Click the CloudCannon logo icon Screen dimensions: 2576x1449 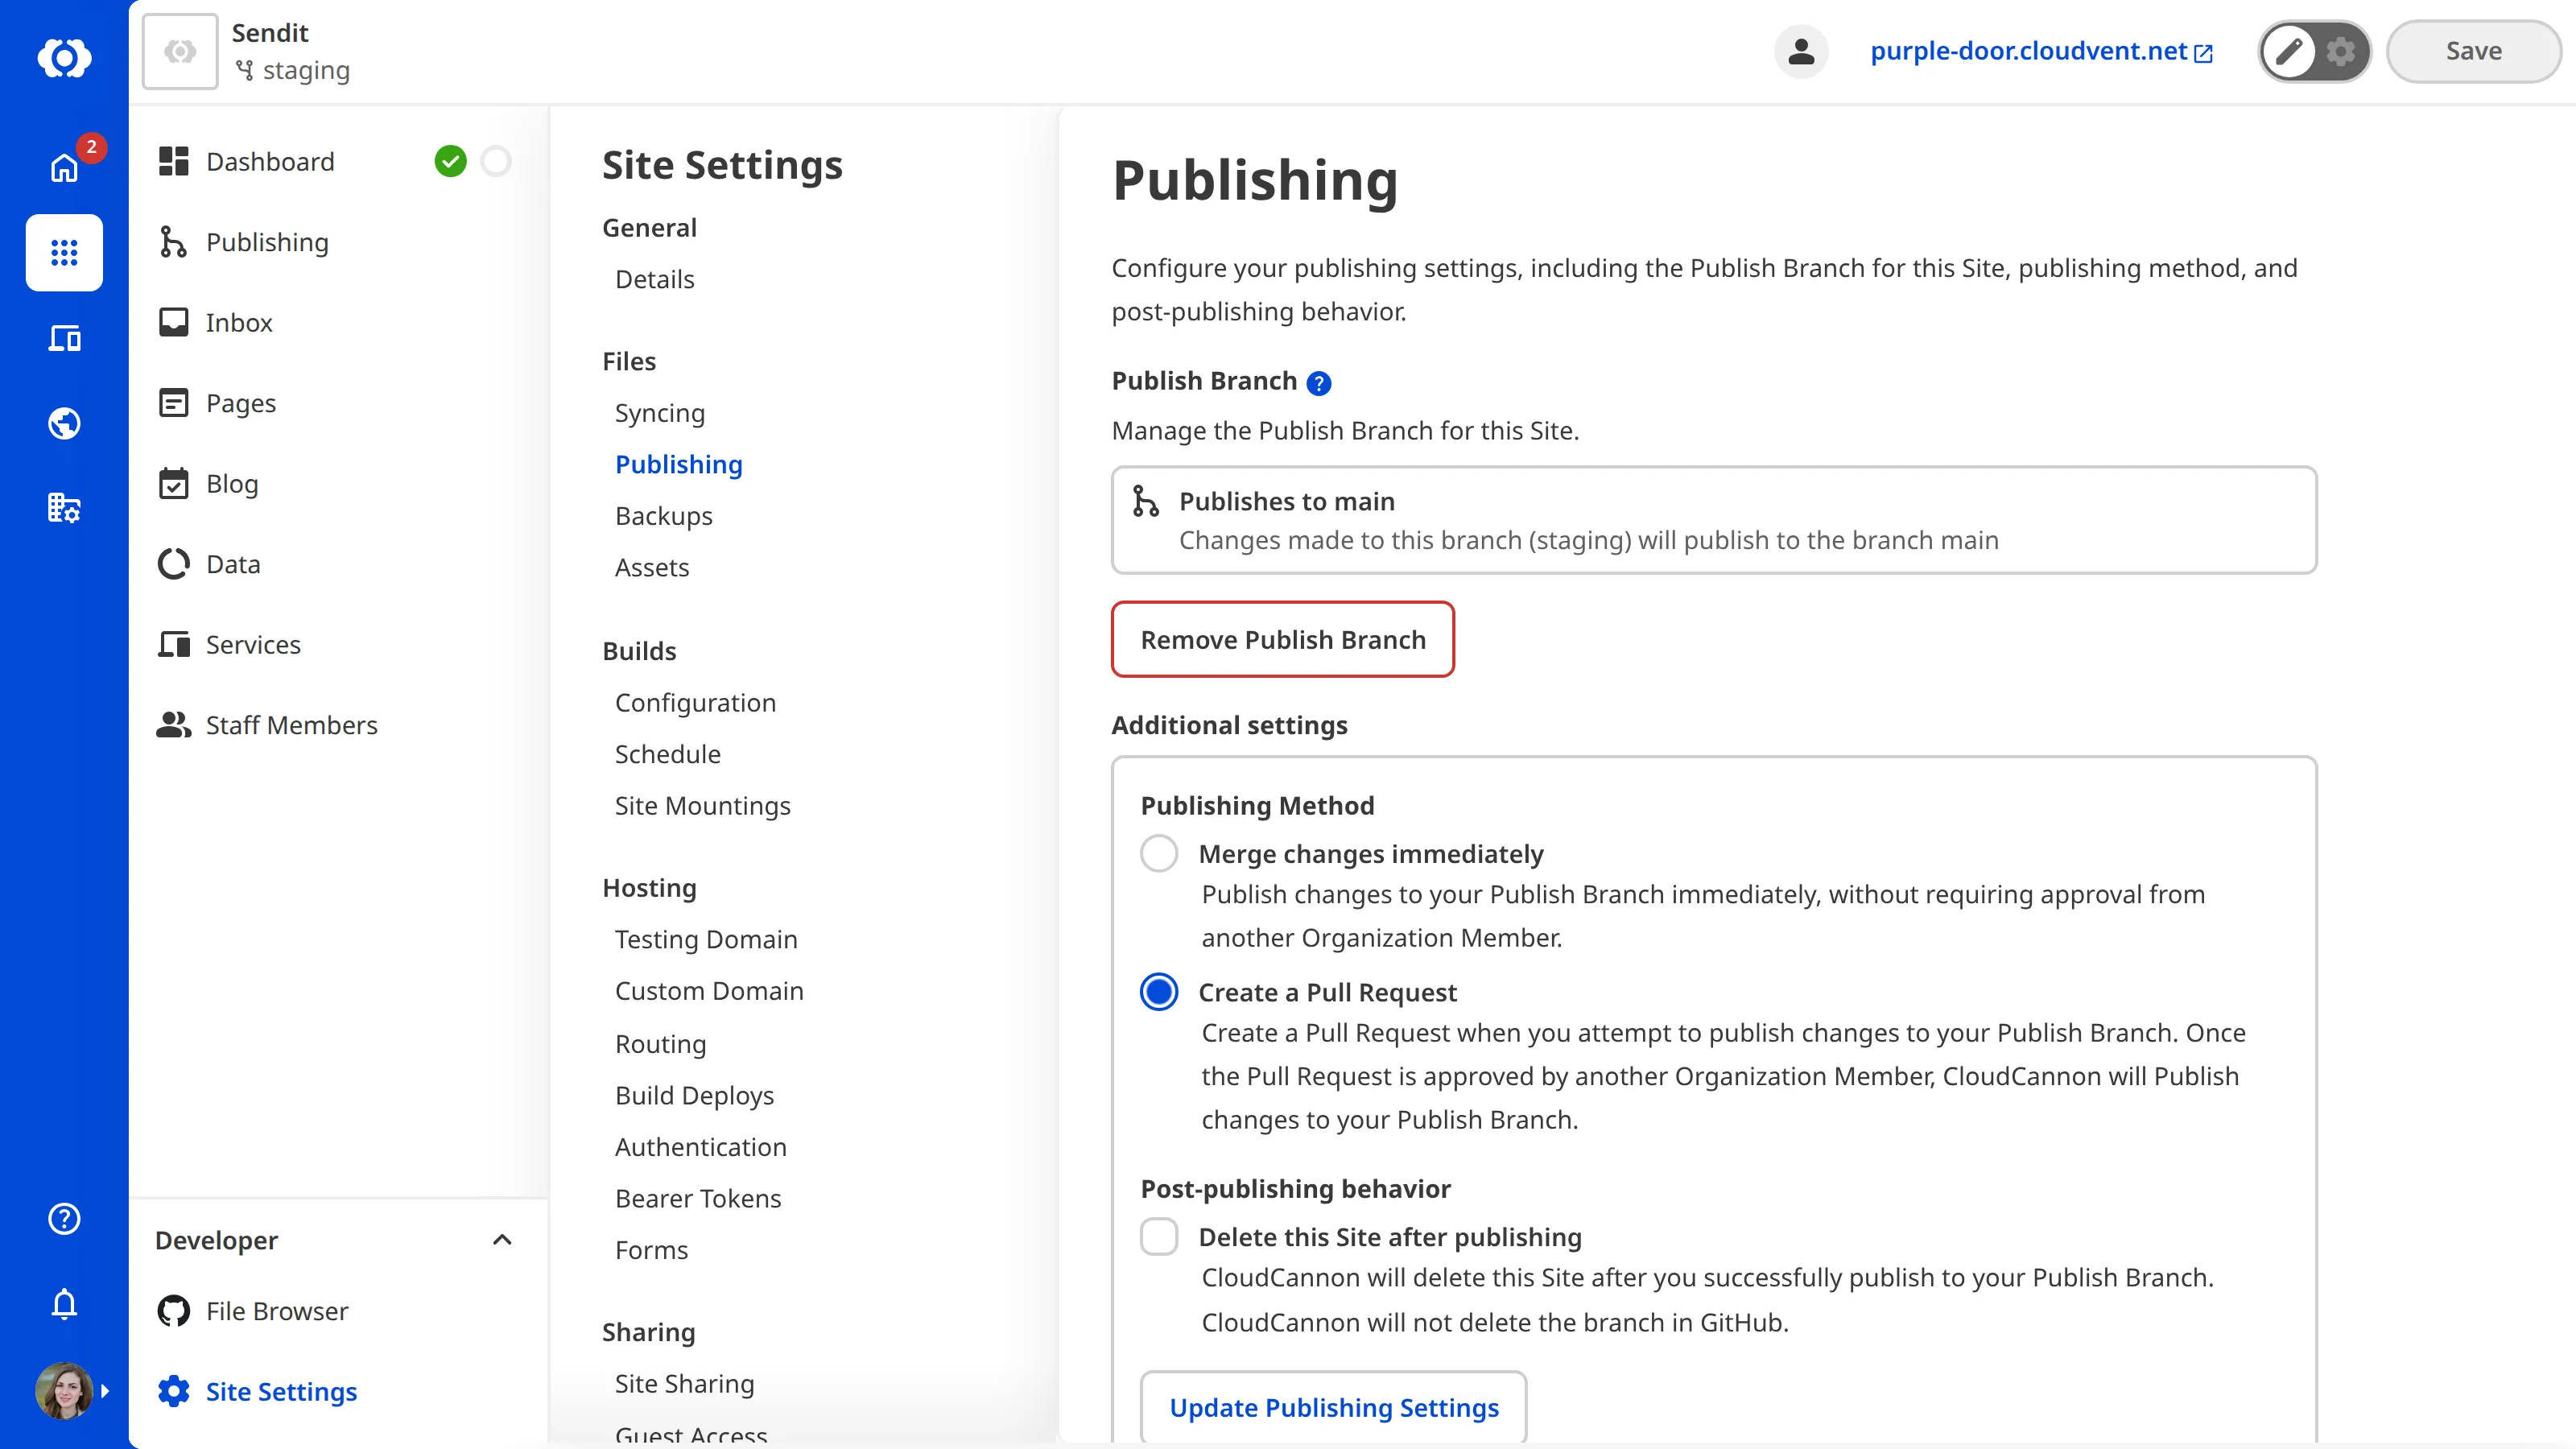[x=64, y=57]
